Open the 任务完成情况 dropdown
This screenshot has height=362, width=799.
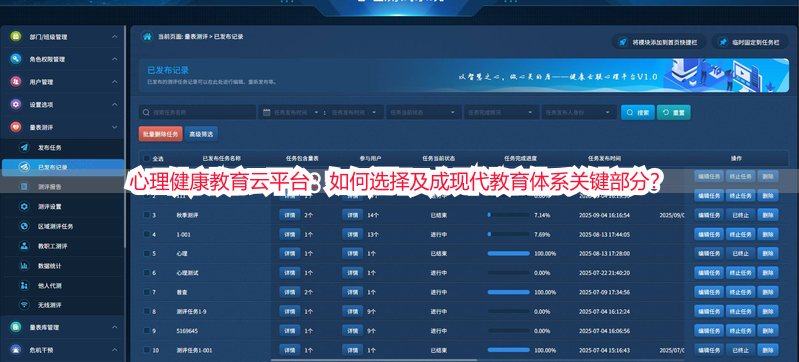tap(501, 112)
